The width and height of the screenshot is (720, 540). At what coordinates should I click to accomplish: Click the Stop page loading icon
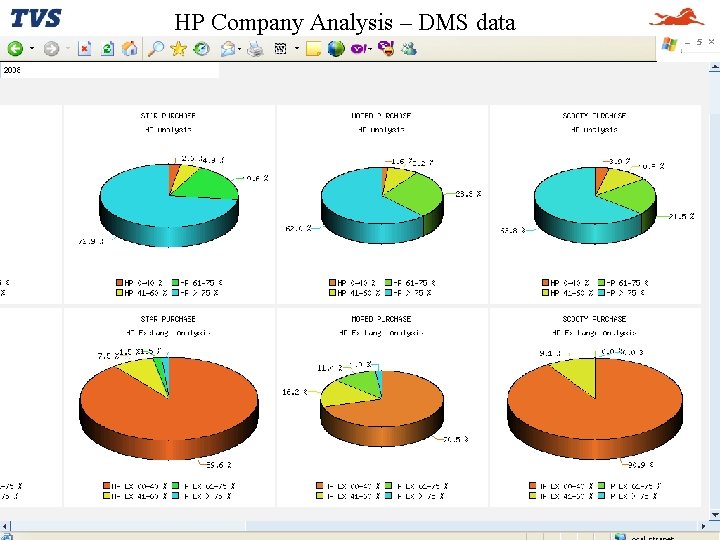[84, 49]
